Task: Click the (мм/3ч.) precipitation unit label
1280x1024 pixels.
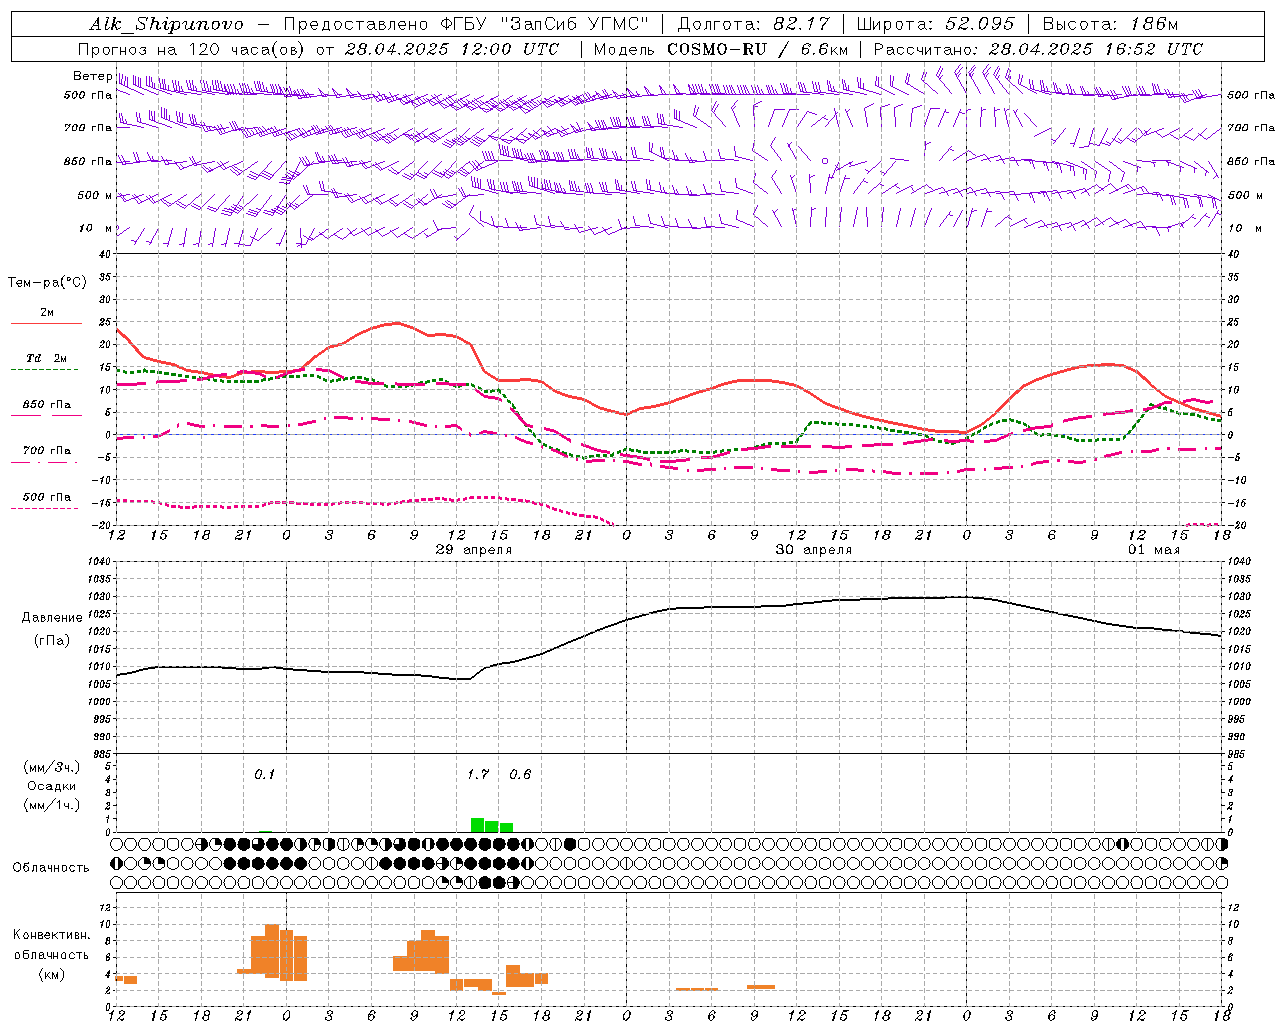Action: click(52, 767)
